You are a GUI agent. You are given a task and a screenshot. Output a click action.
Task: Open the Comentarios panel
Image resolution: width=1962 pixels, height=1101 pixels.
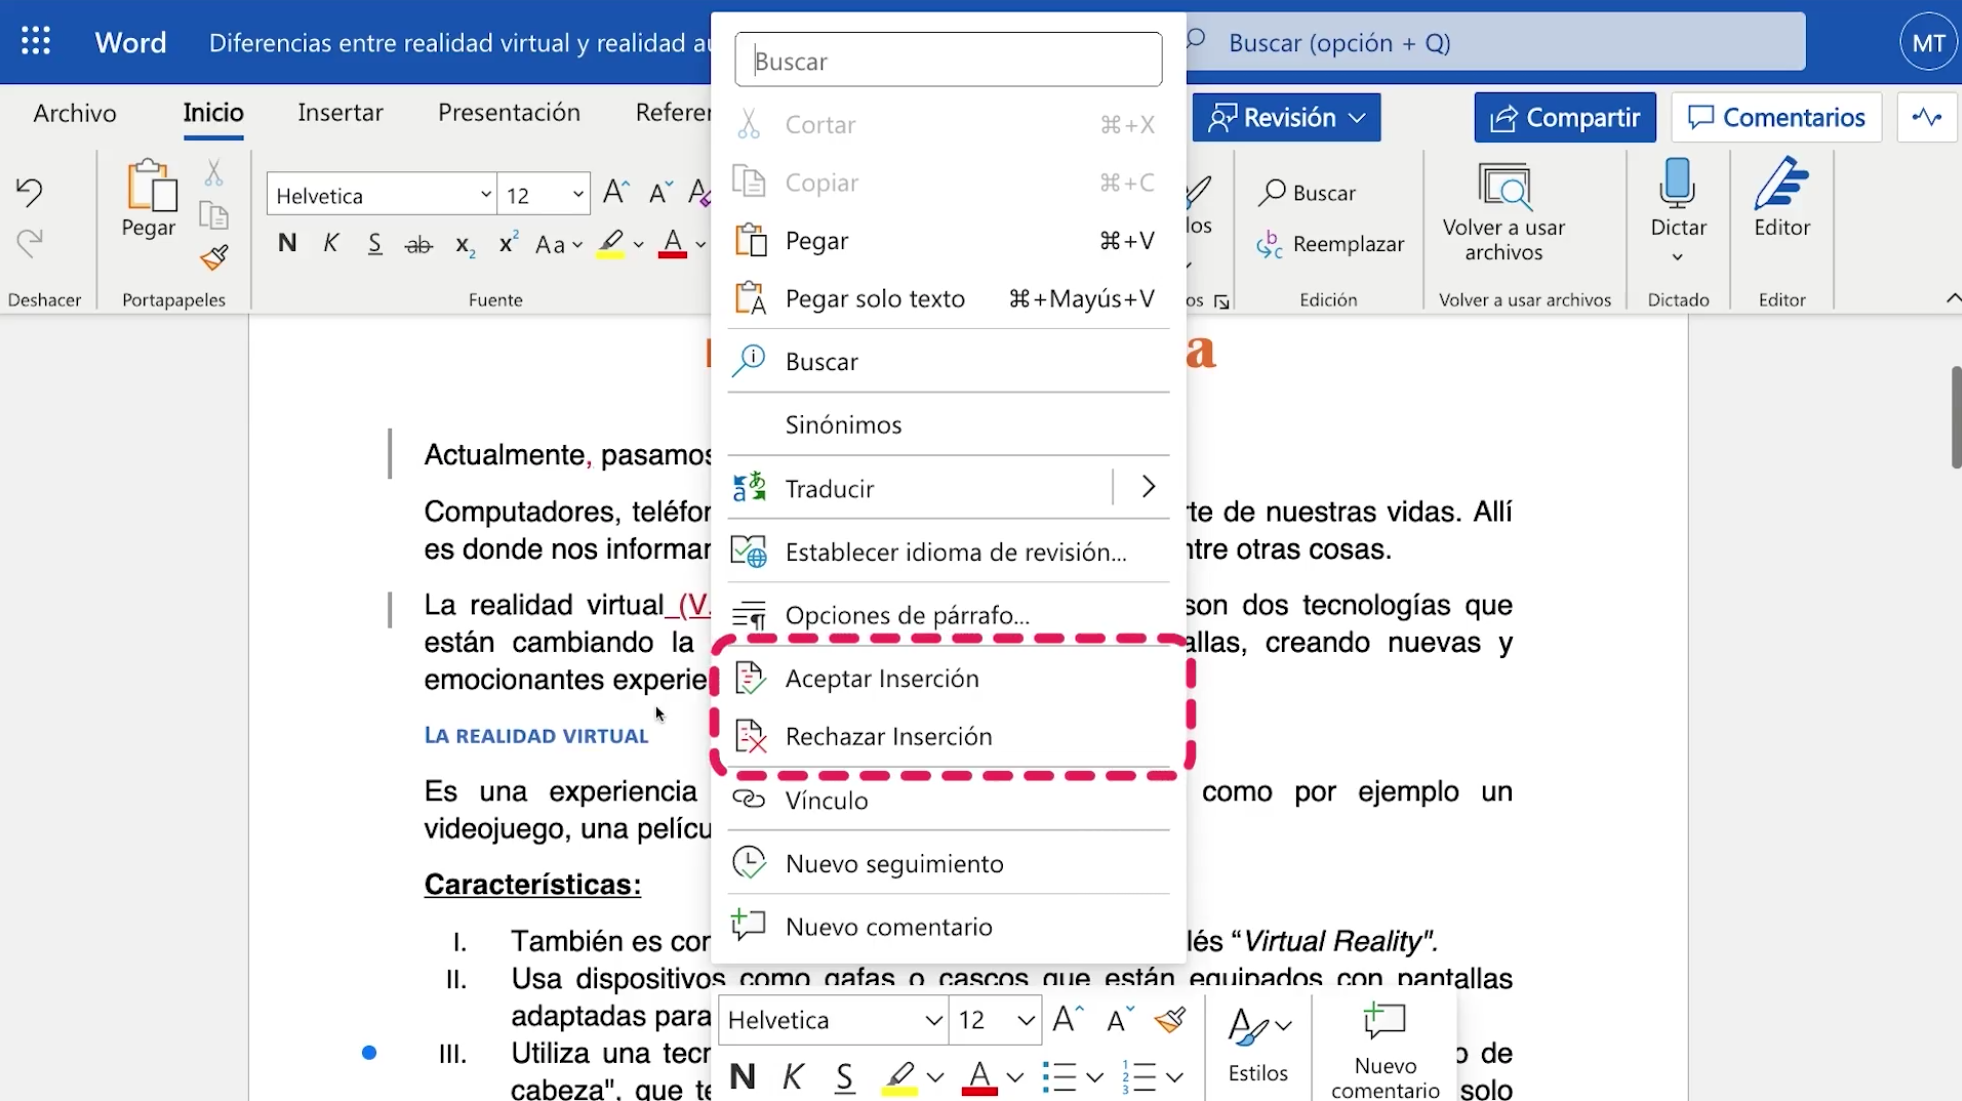coord(1776,117)
